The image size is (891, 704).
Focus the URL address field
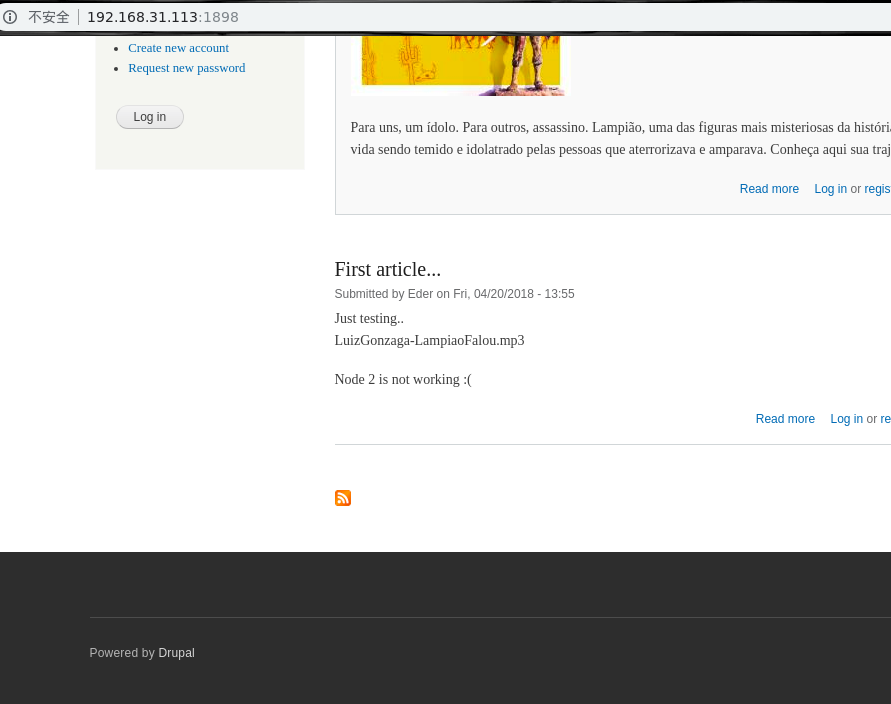(x=400, y=17)
